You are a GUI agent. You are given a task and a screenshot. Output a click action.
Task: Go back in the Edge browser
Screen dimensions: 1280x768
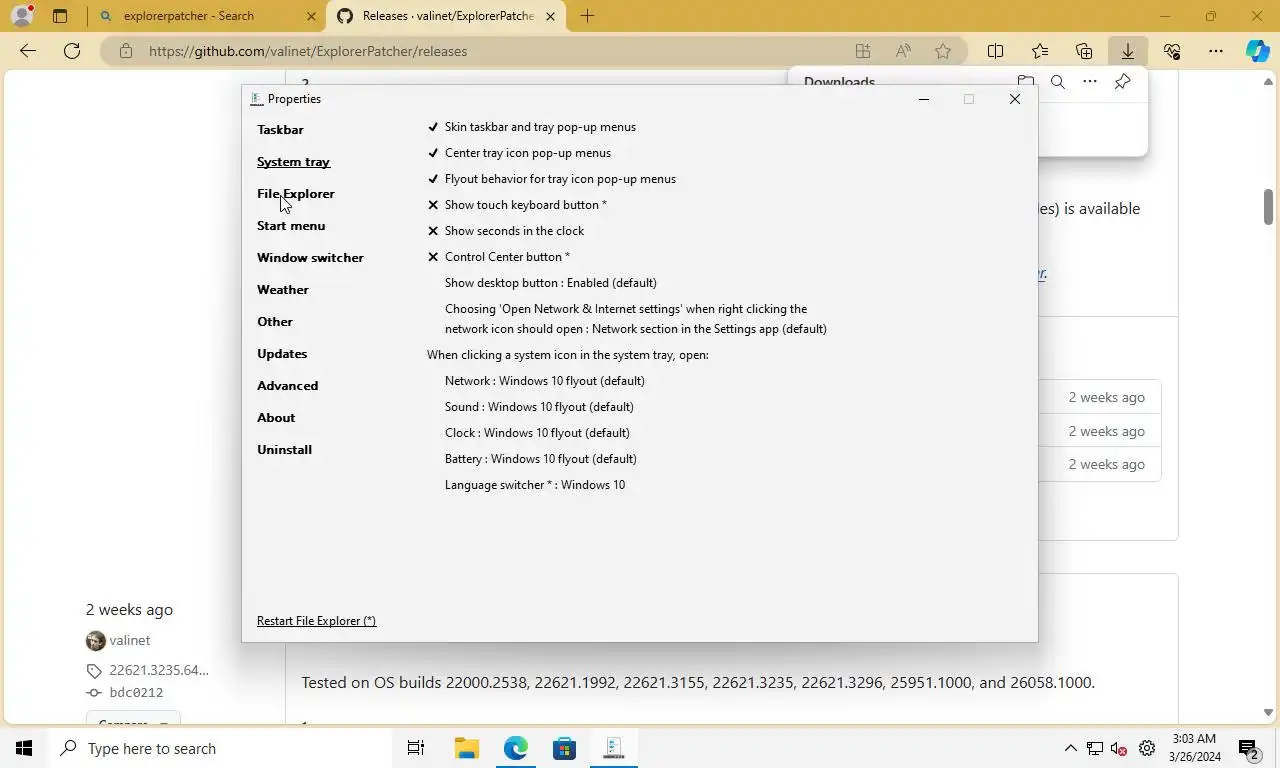click(x=28, y=51)
